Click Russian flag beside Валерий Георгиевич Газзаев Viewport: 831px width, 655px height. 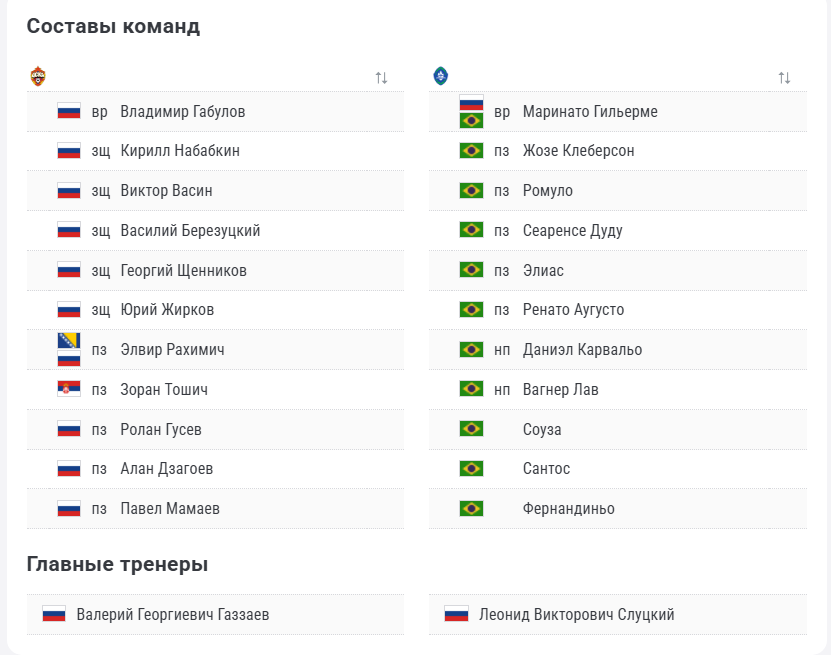[x=54, y=614]
